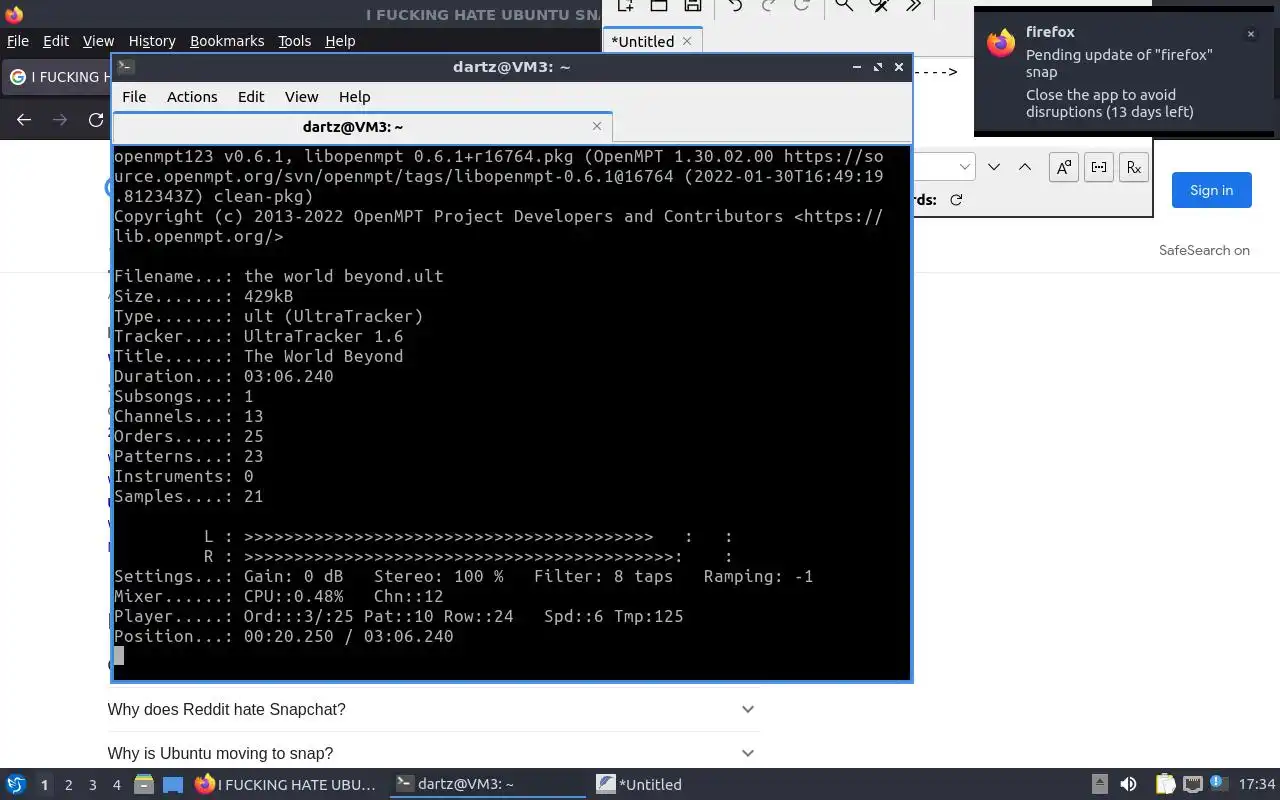
Task: Open terminal Help menu
Action: 355,97
